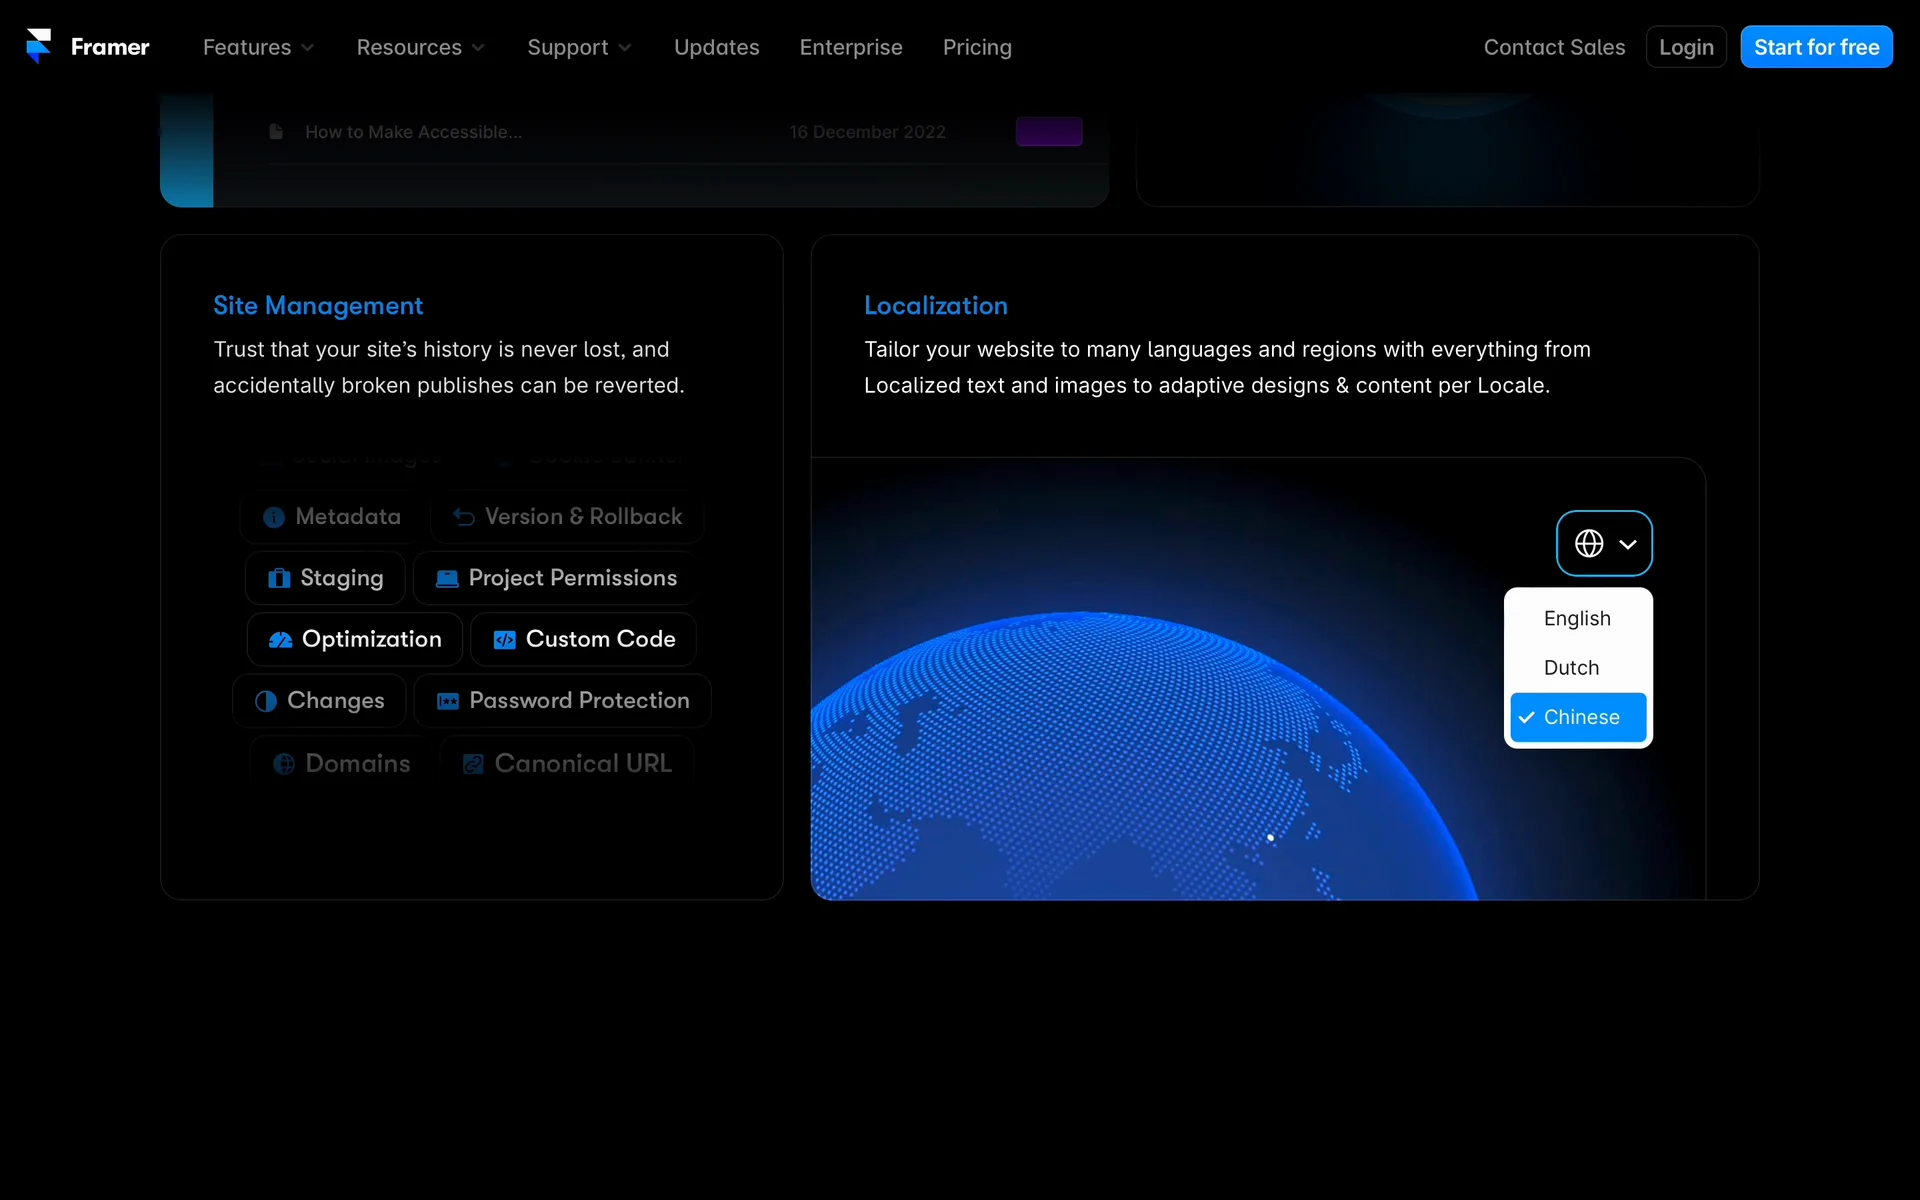
Task: Select the checked Chinese language option
Action: click(1578, 717)
